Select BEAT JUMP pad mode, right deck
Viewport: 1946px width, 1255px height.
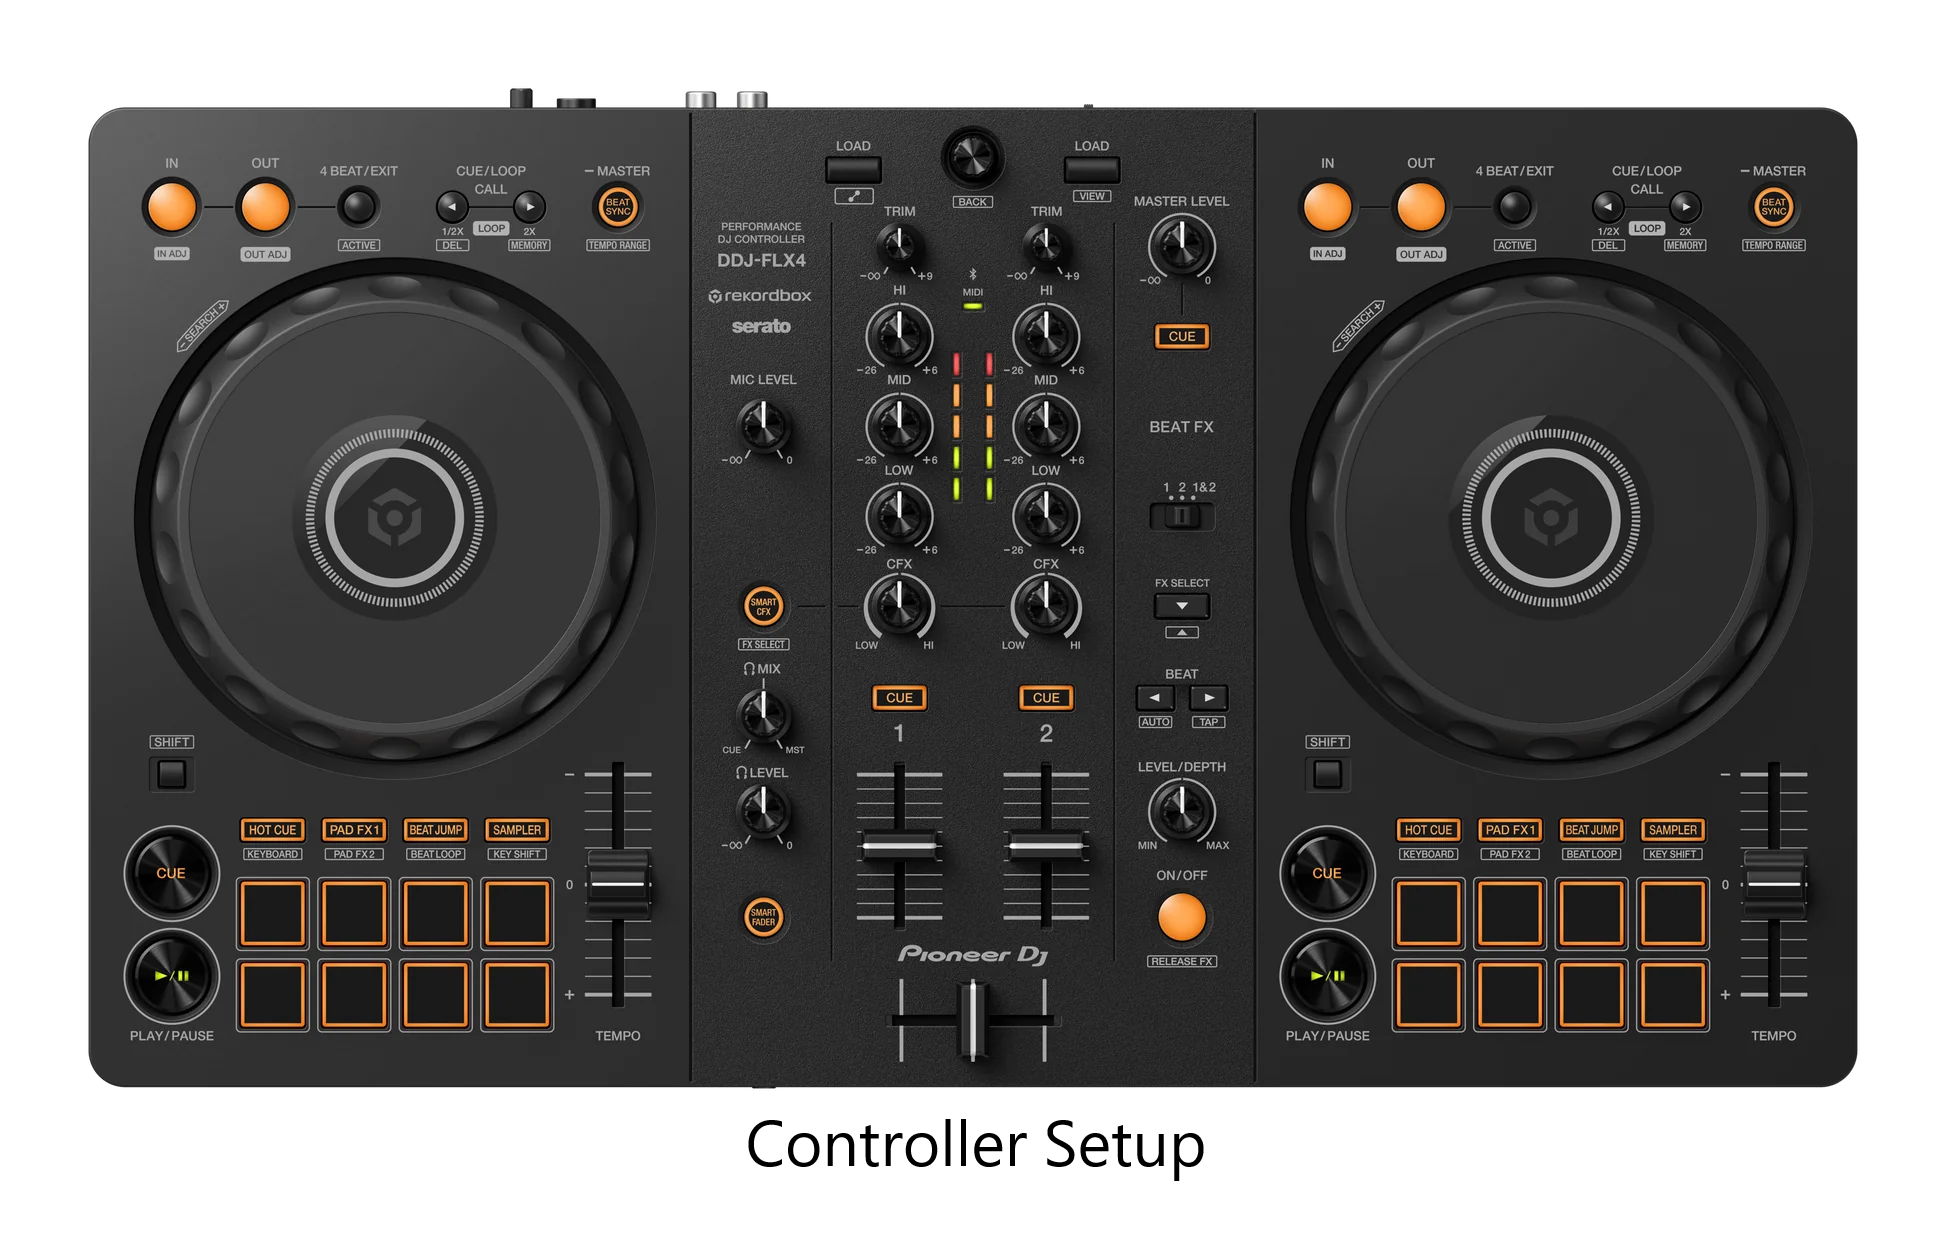pyautogui.click(x=1591, y=830)
